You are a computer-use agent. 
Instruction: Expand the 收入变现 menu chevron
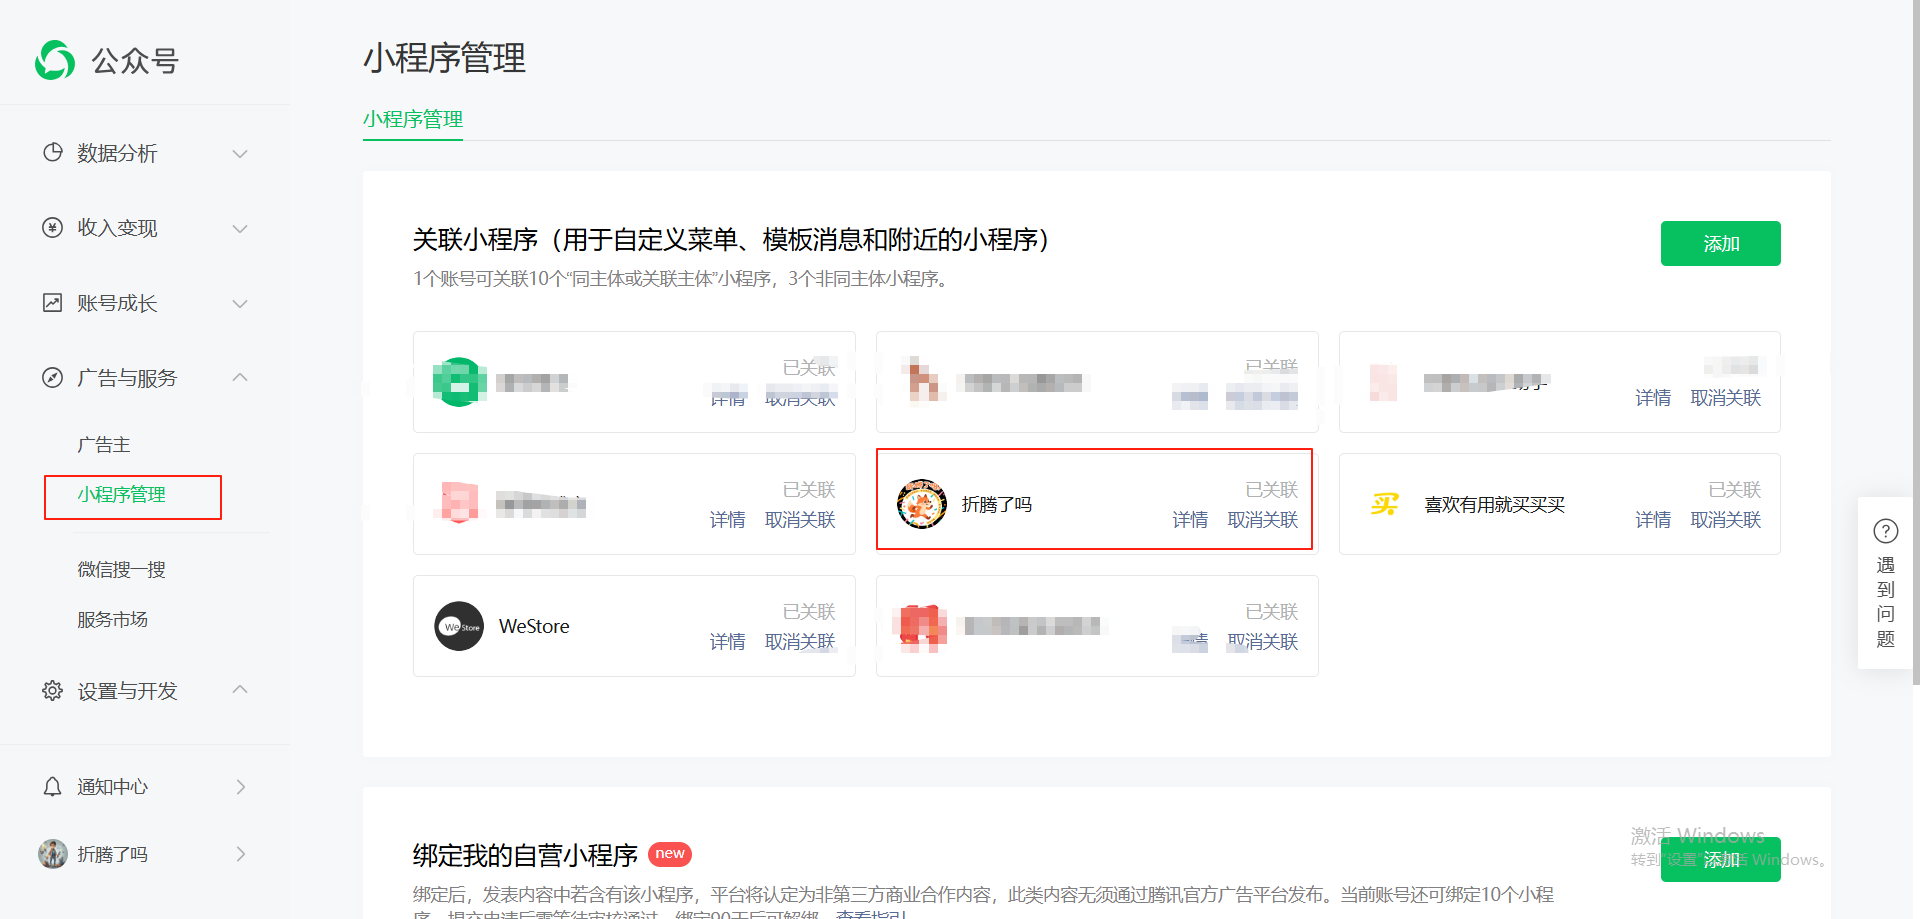click(x=240, y=228)
